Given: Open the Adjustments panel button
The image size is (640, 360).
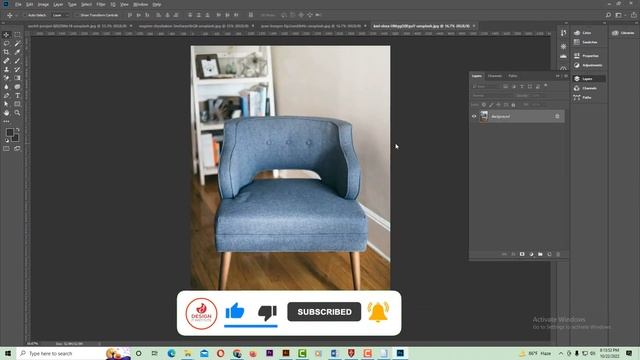Looking at the screenshot, I should (x=588, y=65).
